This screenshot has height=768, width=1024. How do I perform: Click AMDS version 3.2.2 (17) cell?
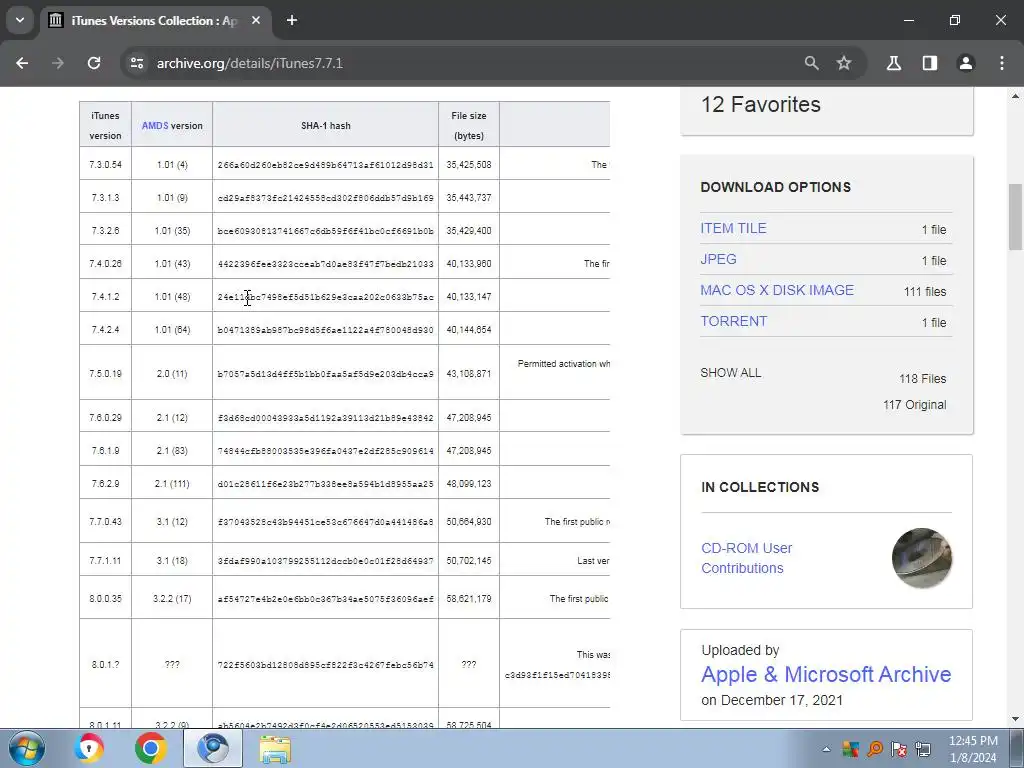tap(172, 598)
